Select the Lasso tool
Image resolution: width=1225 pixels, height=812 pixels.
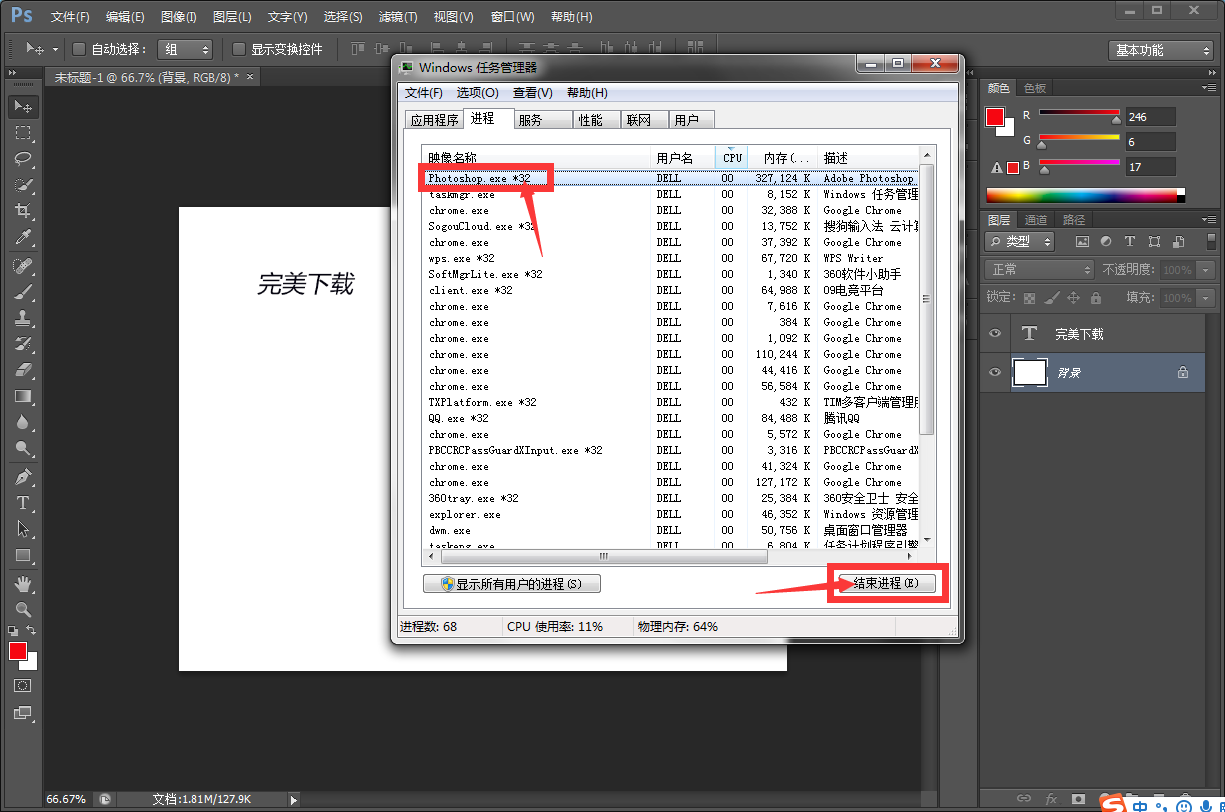point(23,159)
